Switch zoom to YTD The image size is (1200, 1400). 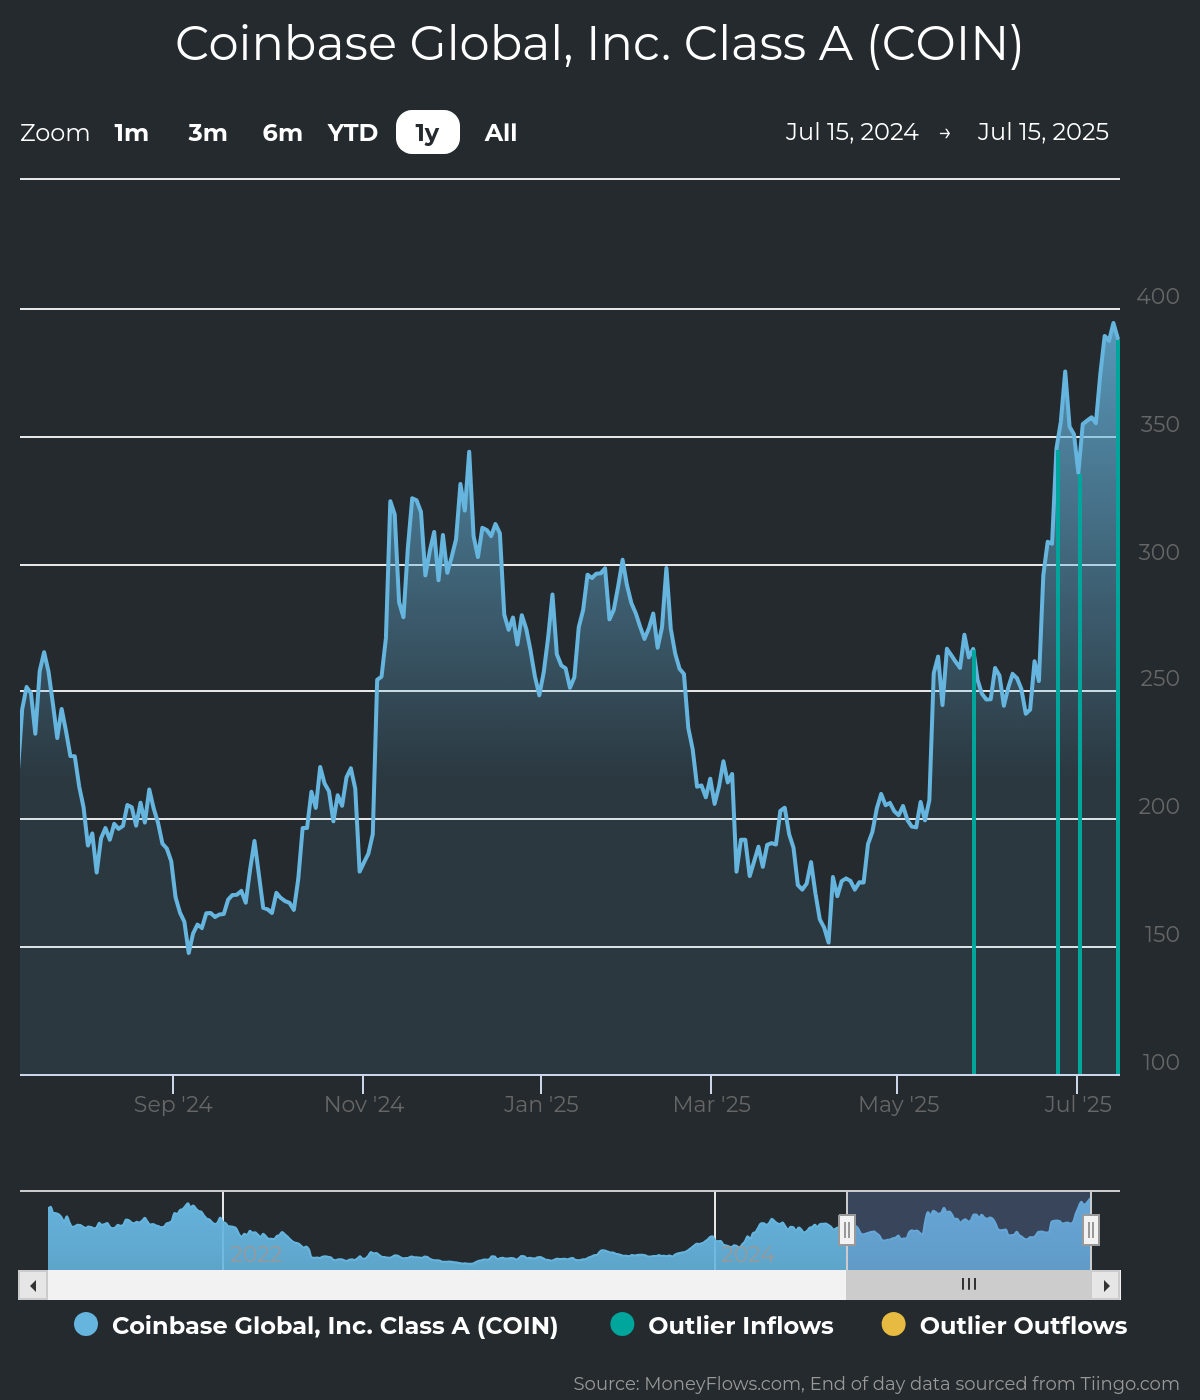pos(353,132)
